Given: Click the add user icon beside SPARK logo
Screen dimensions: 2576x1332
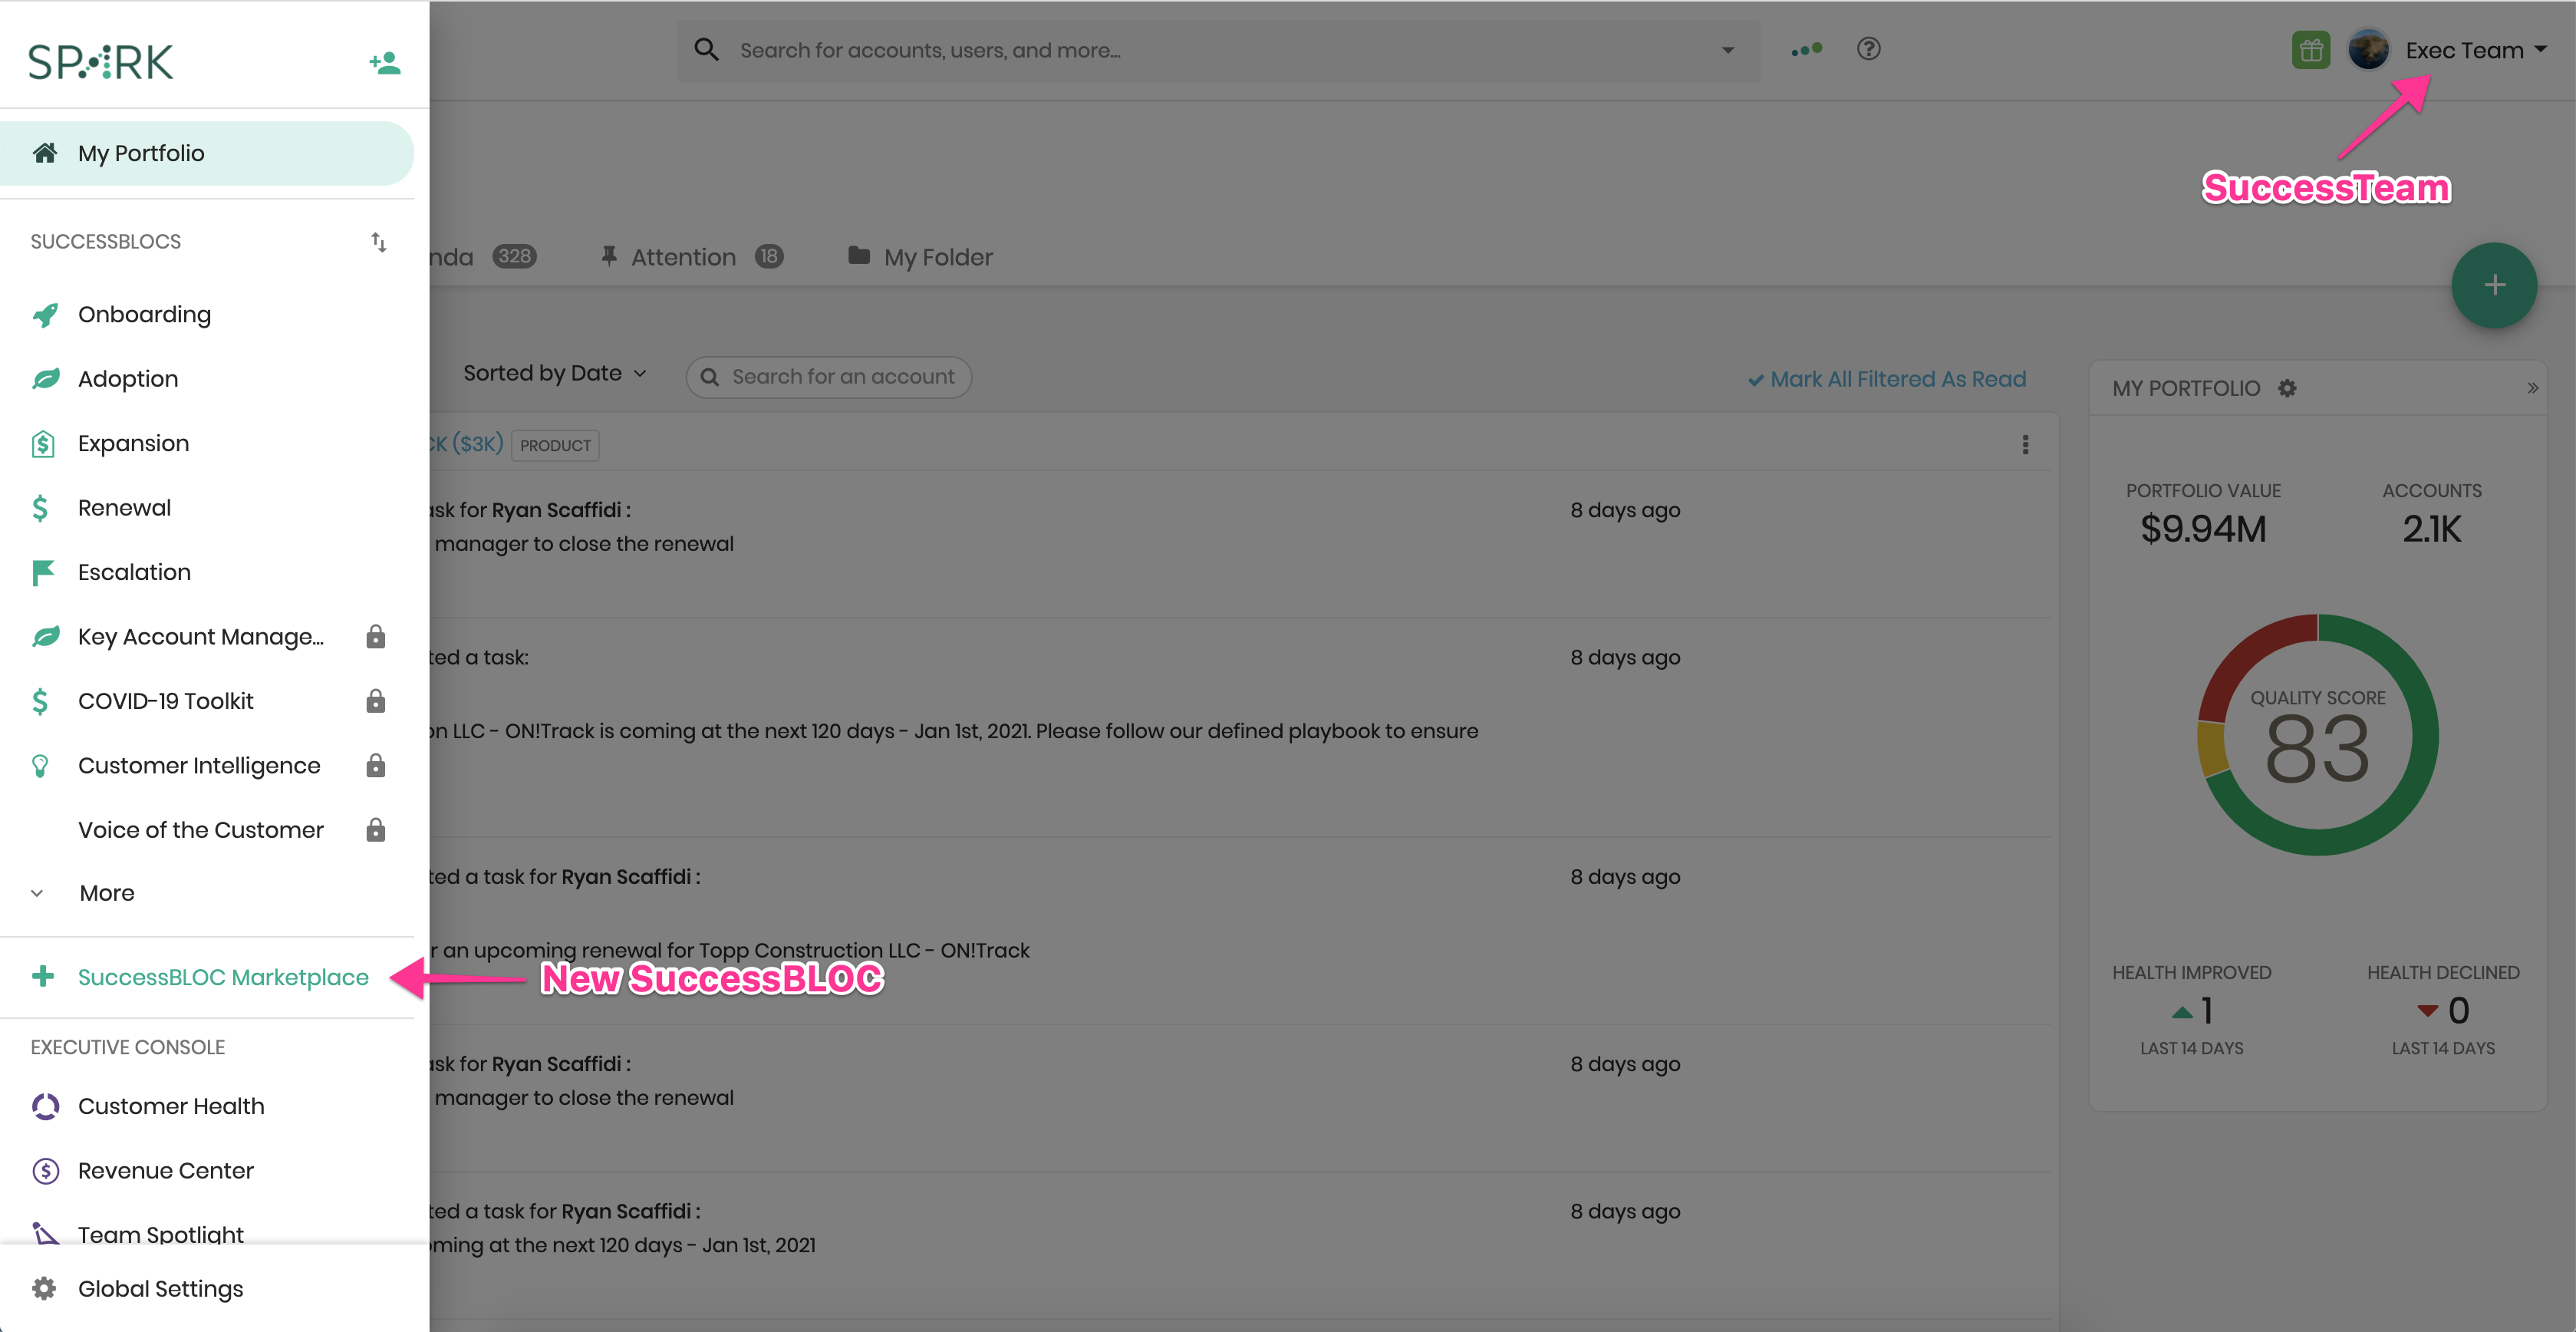Looking at the screenshot, I should point(384,63).
